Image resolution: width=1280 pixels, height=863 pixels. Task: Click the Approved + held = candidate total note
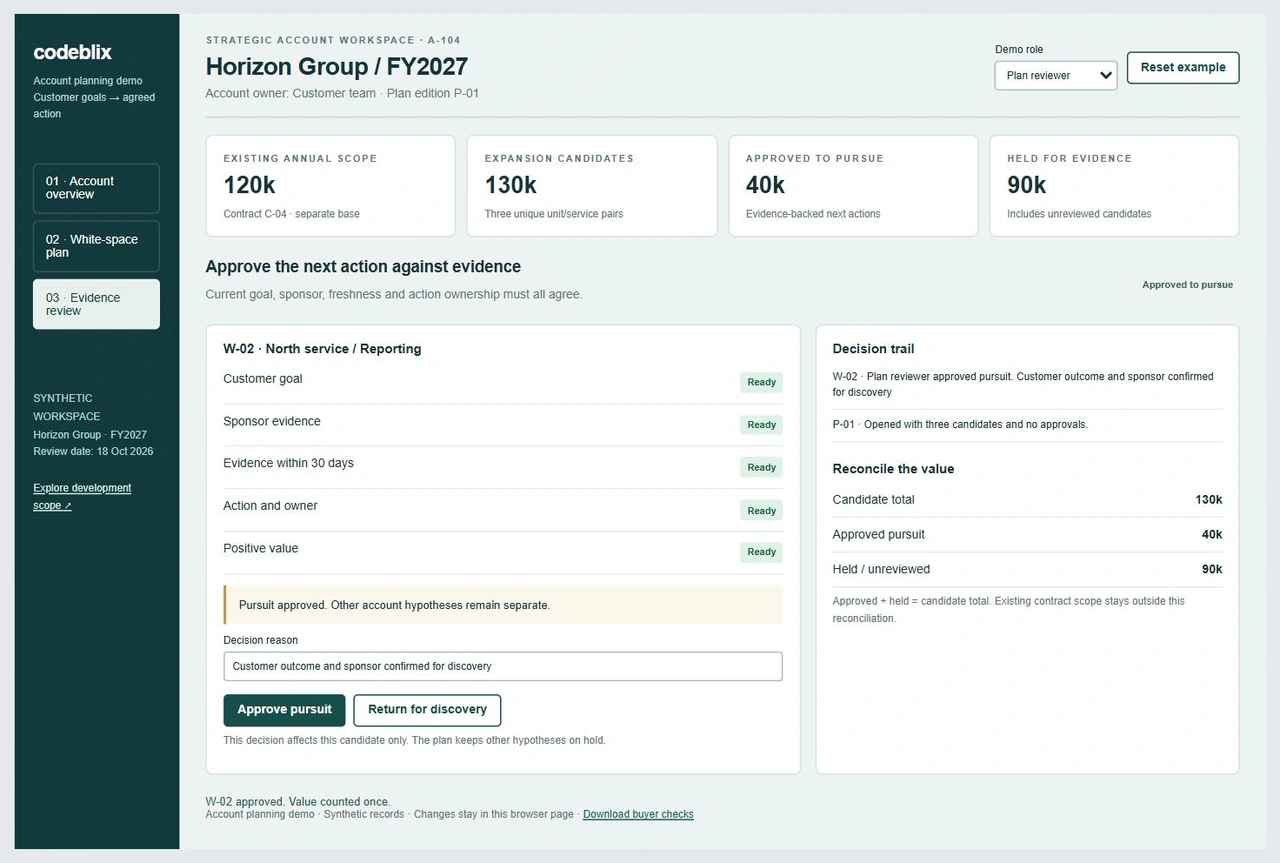(x=1008, y=610)
